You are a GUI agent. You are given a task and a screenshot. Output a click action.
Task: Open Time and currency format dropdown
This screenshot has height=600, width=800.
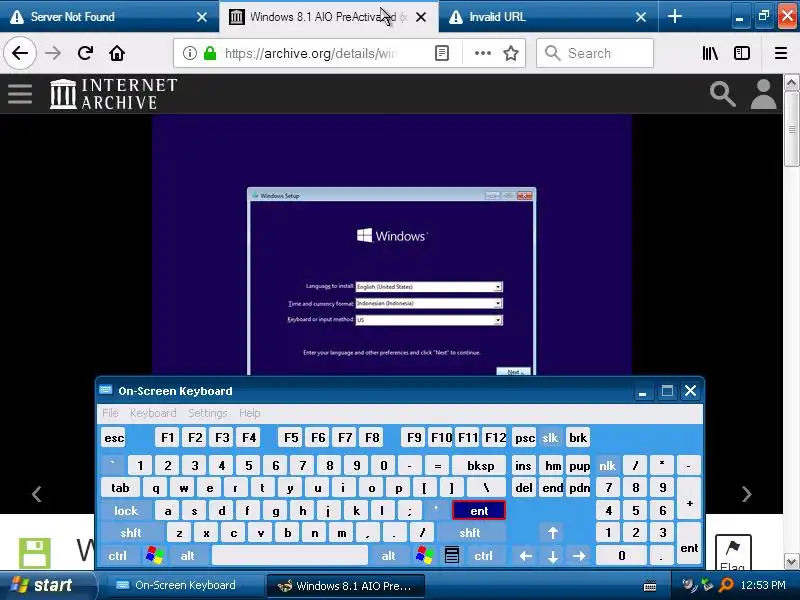(429, 303)
